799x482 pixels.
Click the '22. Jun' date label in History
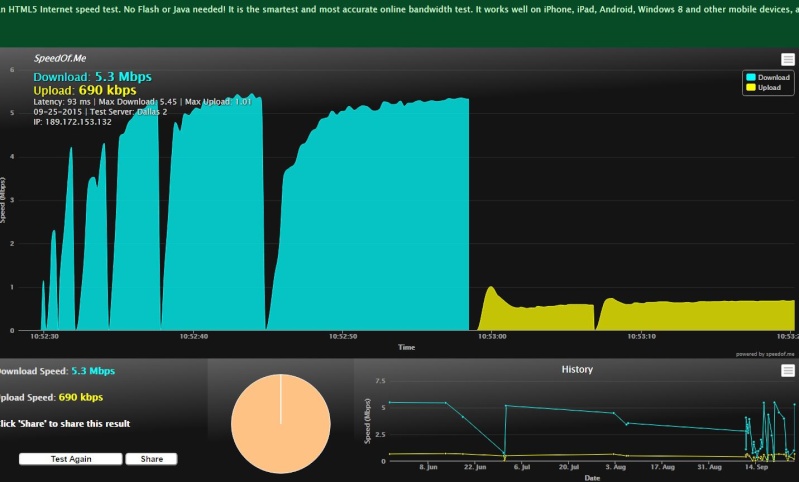pyautogui.click(x=475, y=467)
